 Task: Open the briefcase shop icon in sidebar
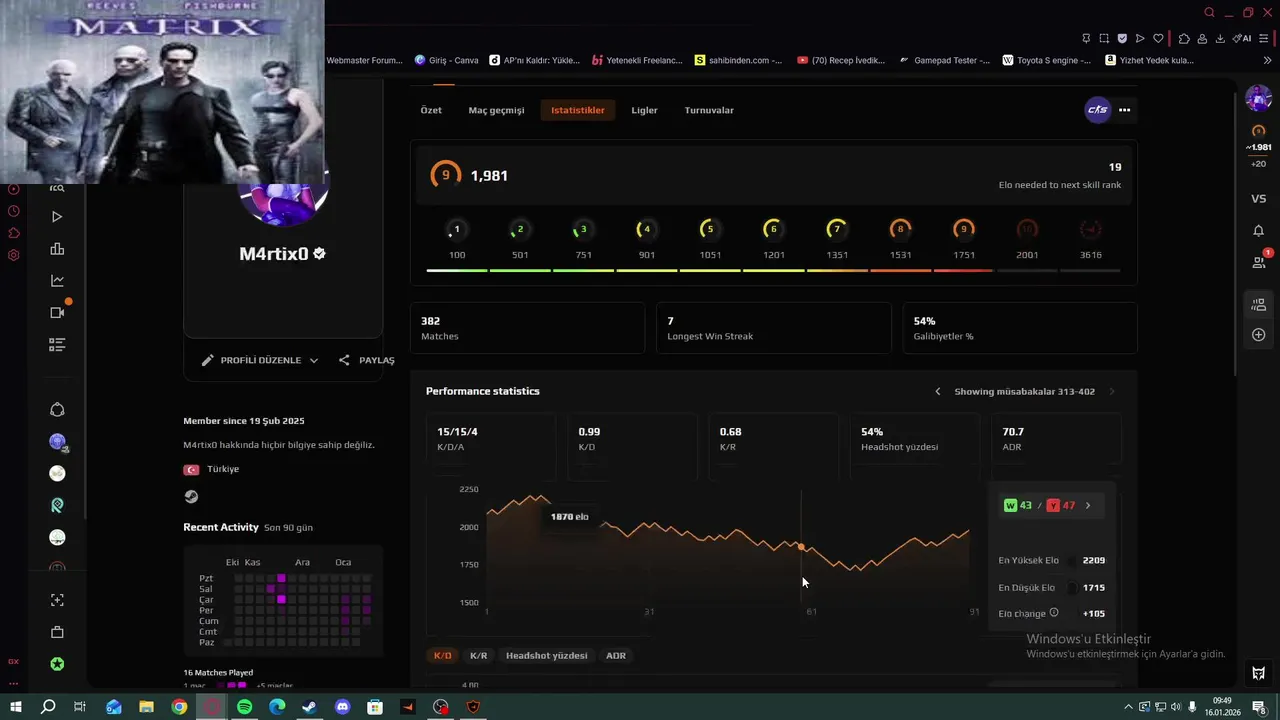coord(57,632)
